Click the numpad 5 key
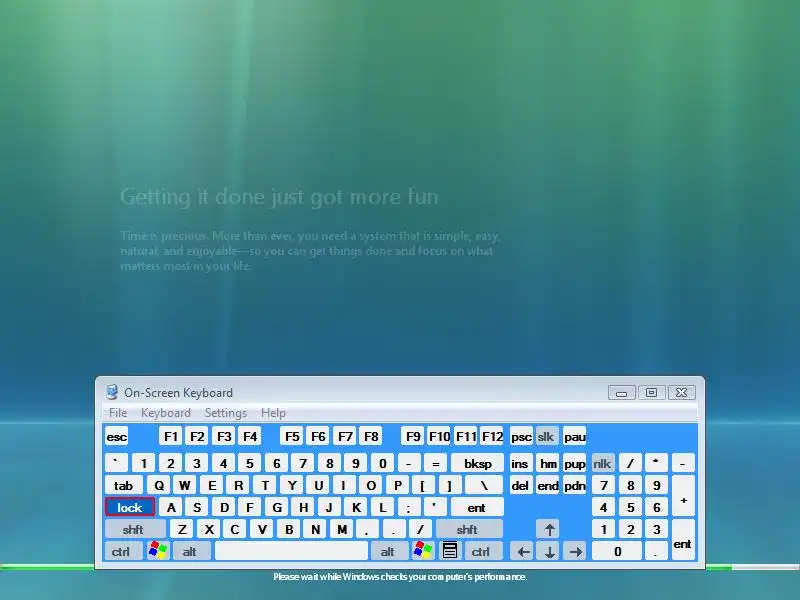This screenshot has height=600, width=800. pyautogui.click(x=630, y=507)
